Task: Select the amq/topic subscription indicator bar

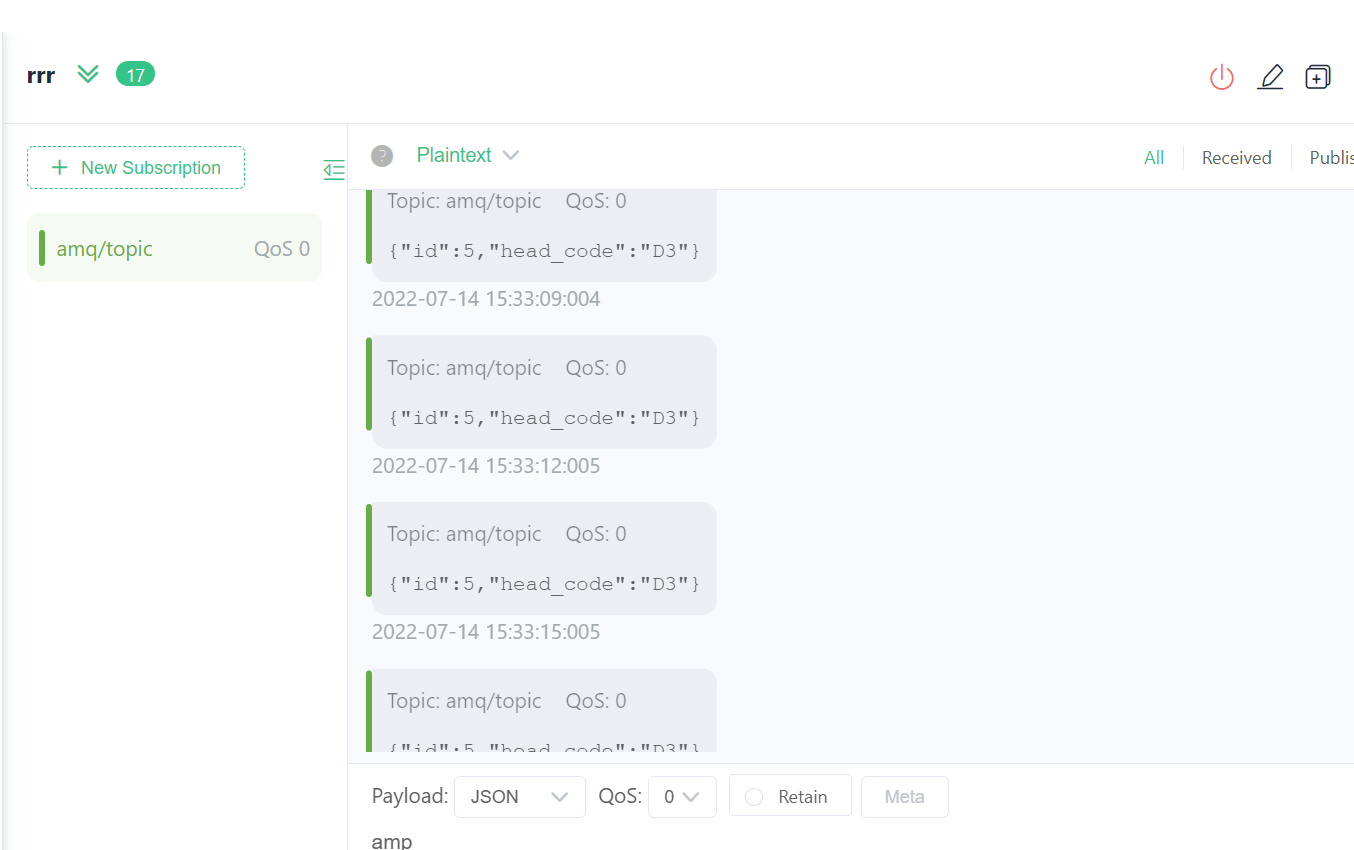Action: coord(41,247)
